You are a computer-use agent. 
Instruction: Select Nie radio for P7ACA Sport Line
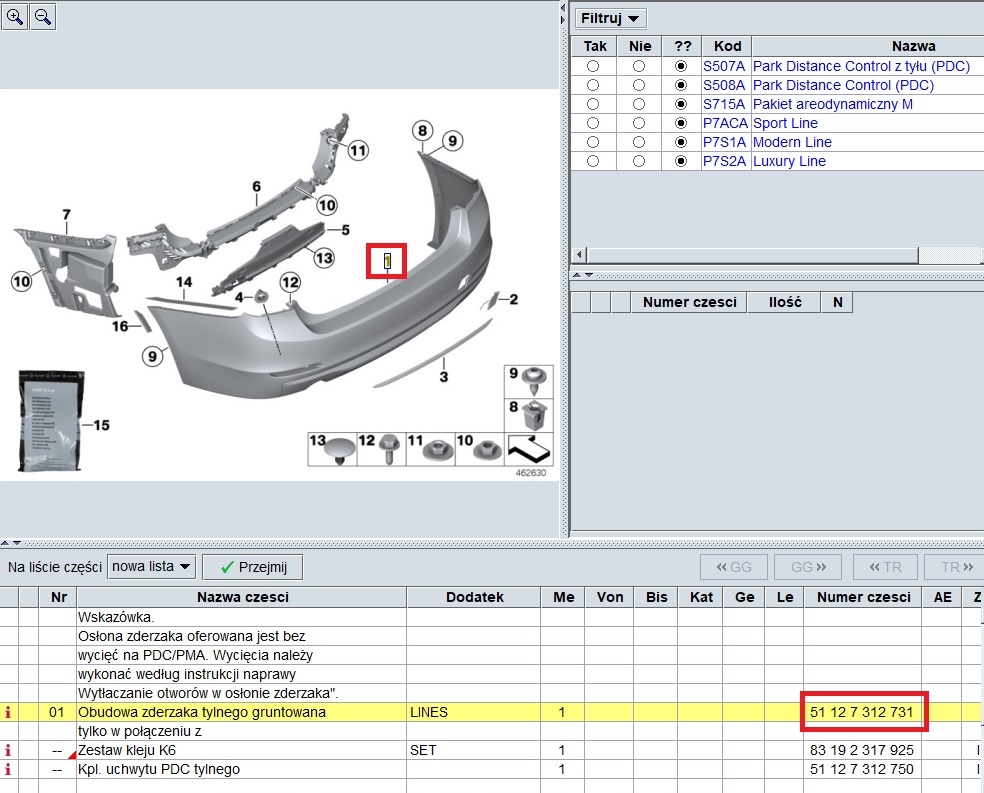click(x=639, y=123)
